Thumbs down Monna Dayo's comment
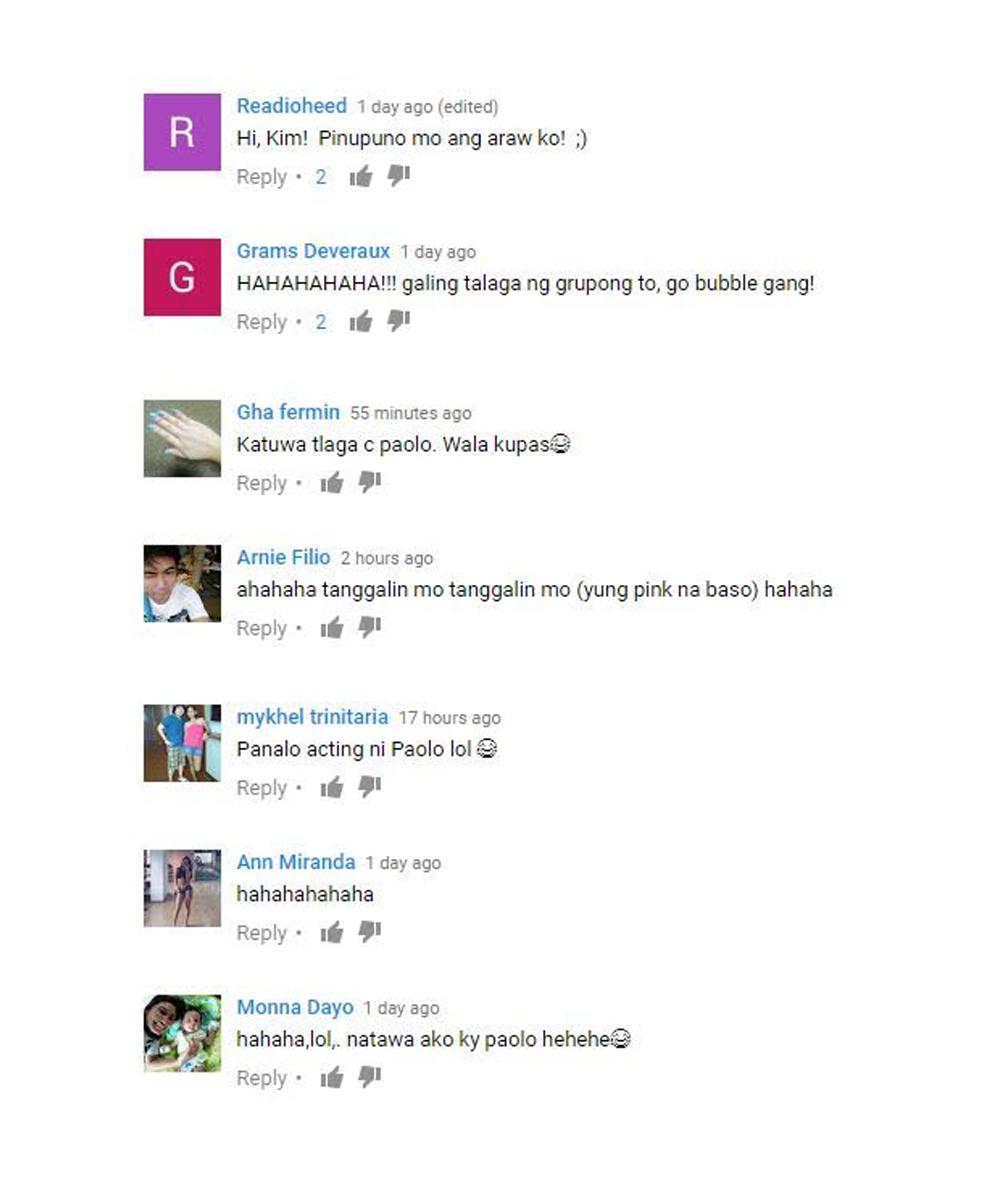1000x1190 pixels. point(369,1077)
